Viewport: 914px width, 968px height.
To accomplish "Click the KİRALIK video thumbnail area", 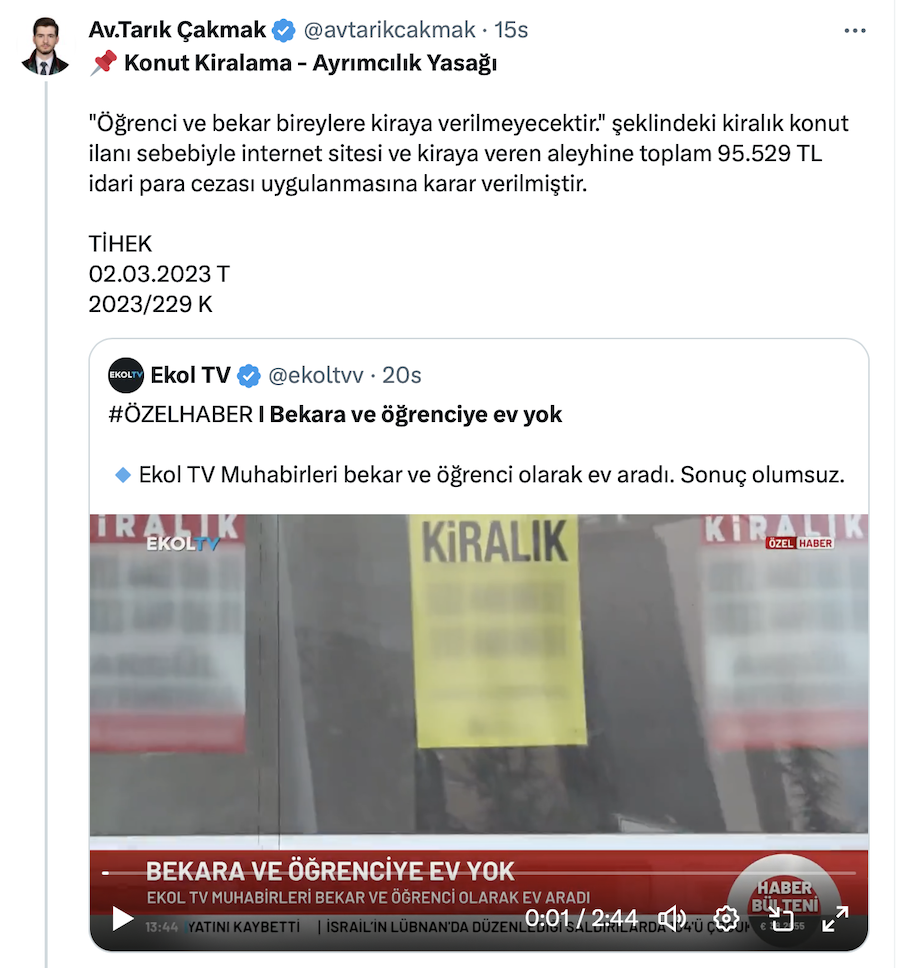I will (x=479, y=679).
